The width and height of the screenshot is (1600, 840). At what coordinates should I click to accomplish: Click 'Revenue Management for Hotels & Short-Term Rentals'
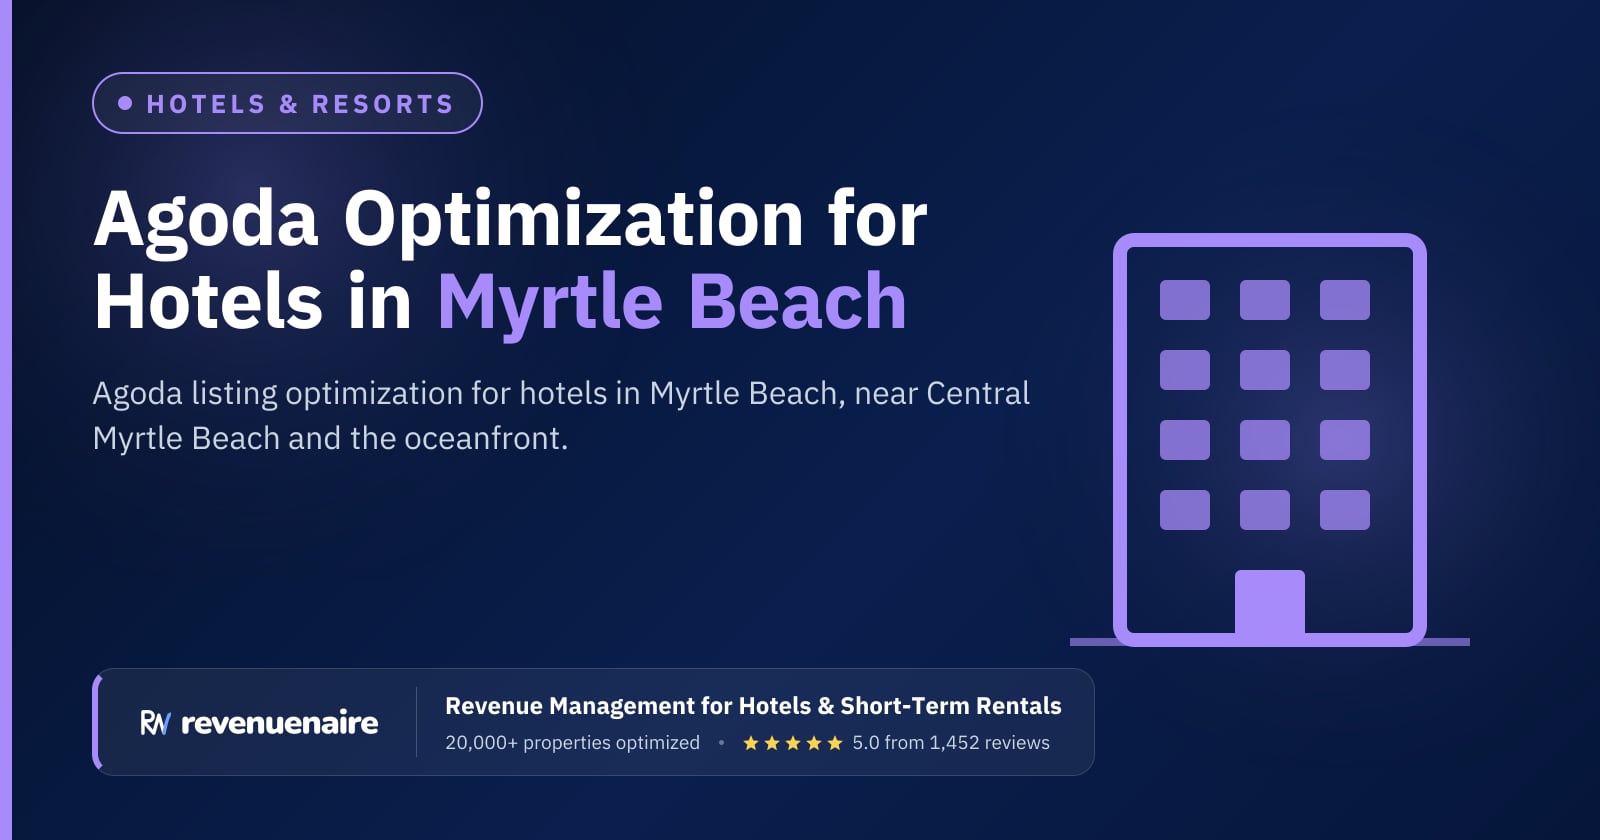(x=753, y=706)
